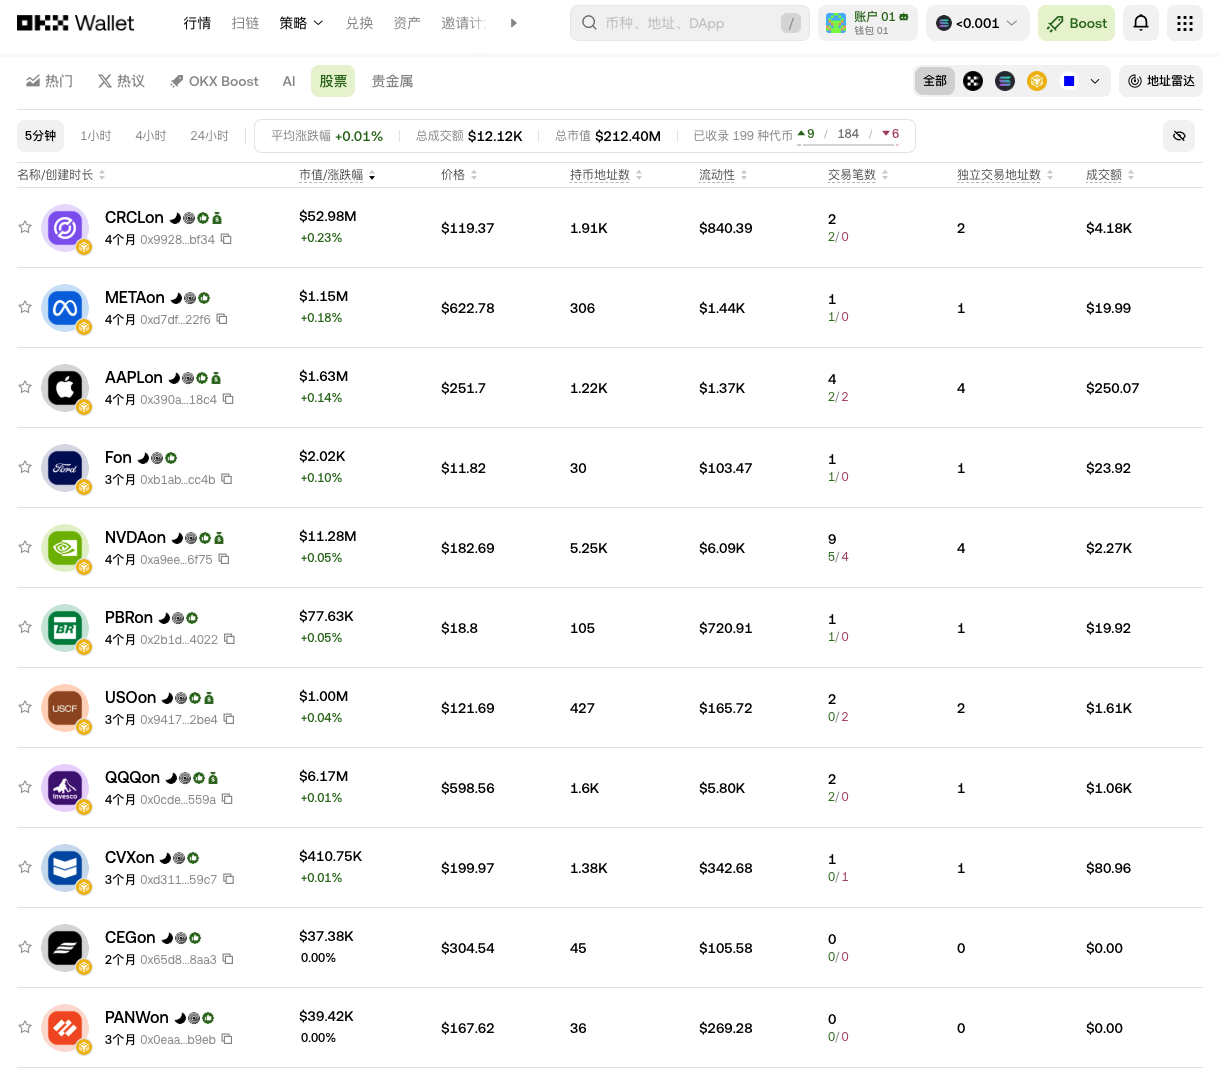The height and width of the screenshot is (1068, 1221).
Task: Open wallet switcher labeled 账户 01
Action: (x=868, y=22)
